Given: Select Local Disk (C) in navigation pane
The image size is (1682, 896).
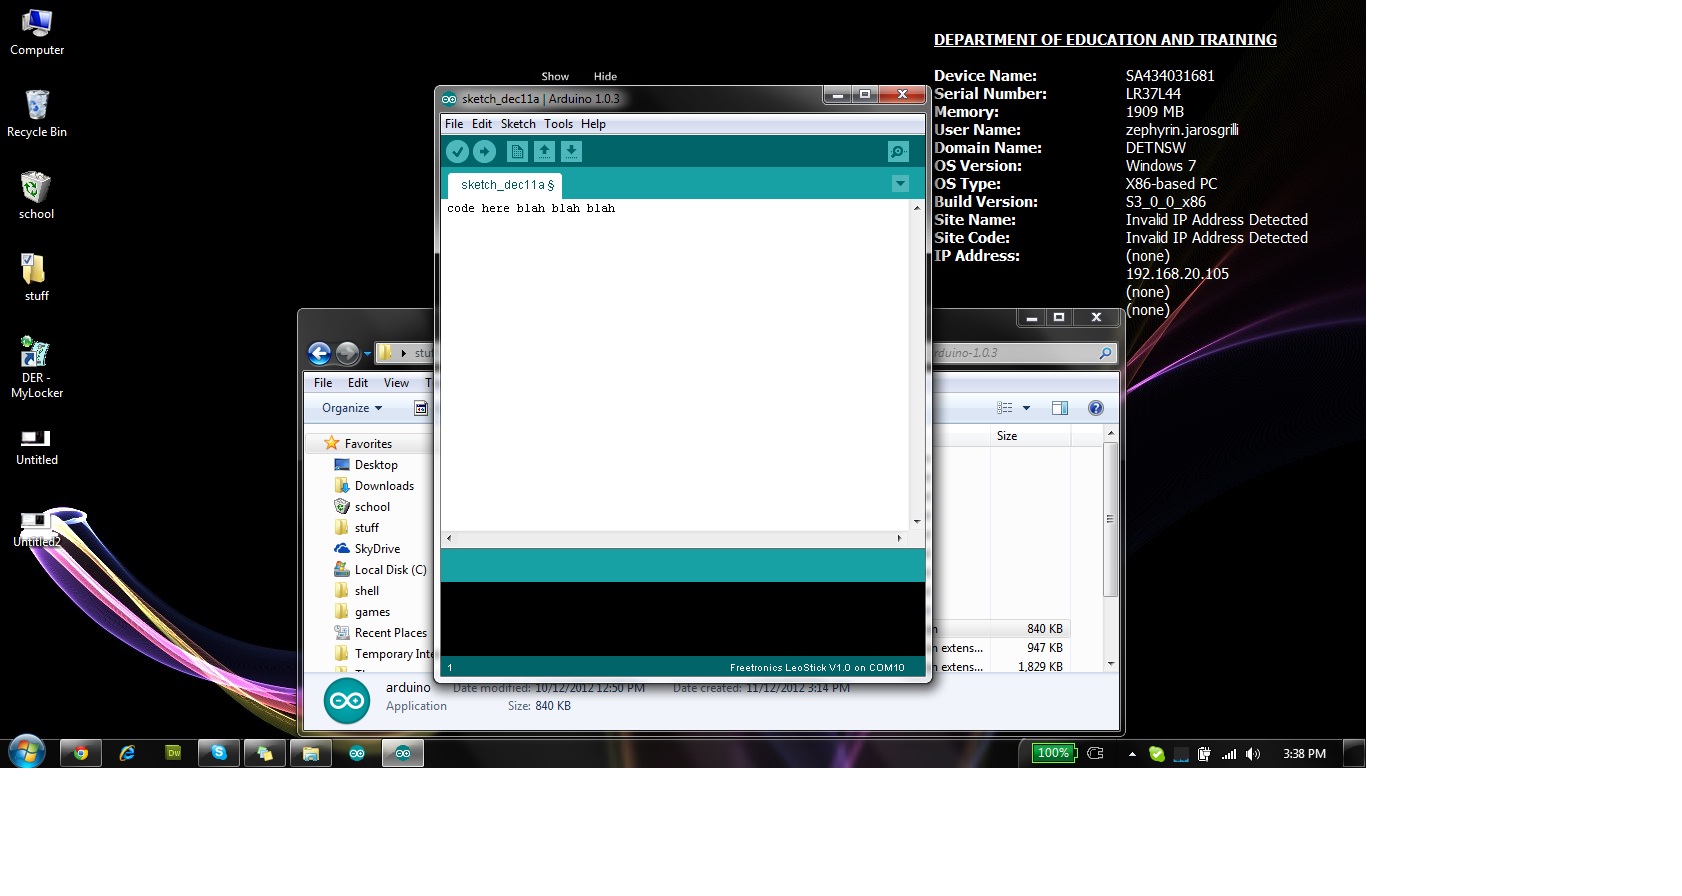Looking at the screenshot, I should coord(390,570).
